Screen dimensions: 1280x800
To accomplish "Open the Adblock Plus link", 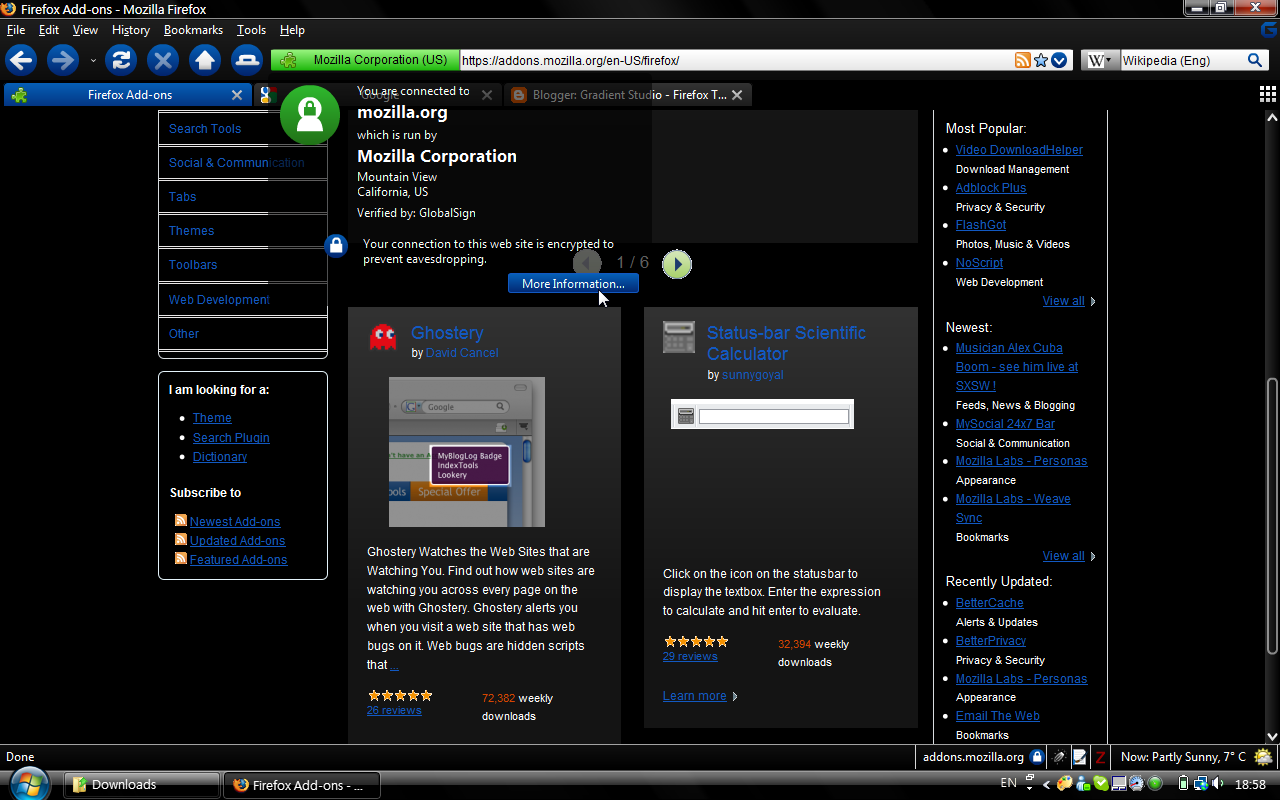I will pos(990,188).
